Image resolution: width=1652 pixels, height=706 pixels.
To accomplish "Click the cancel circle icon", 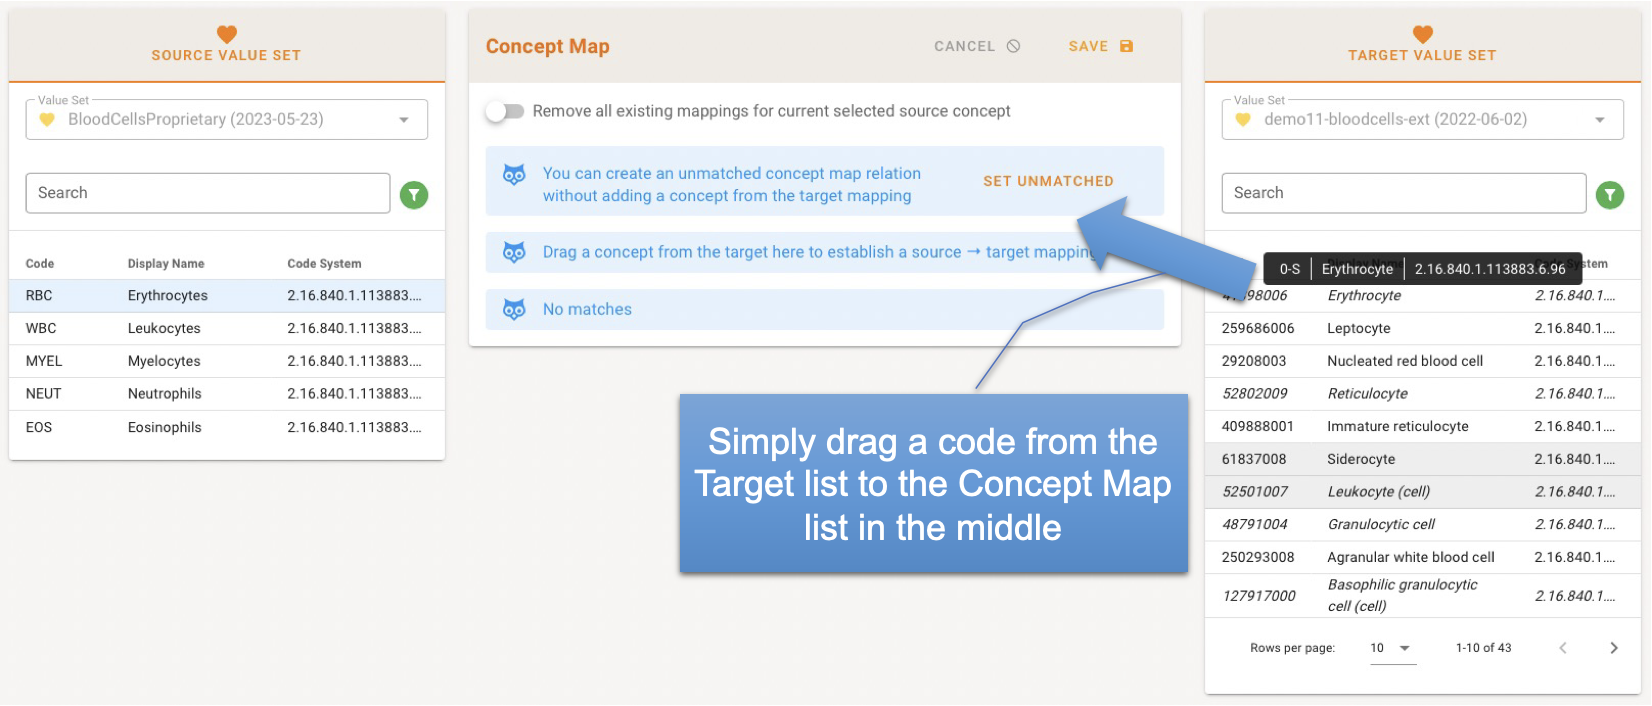I will (x=1014, y=46).
